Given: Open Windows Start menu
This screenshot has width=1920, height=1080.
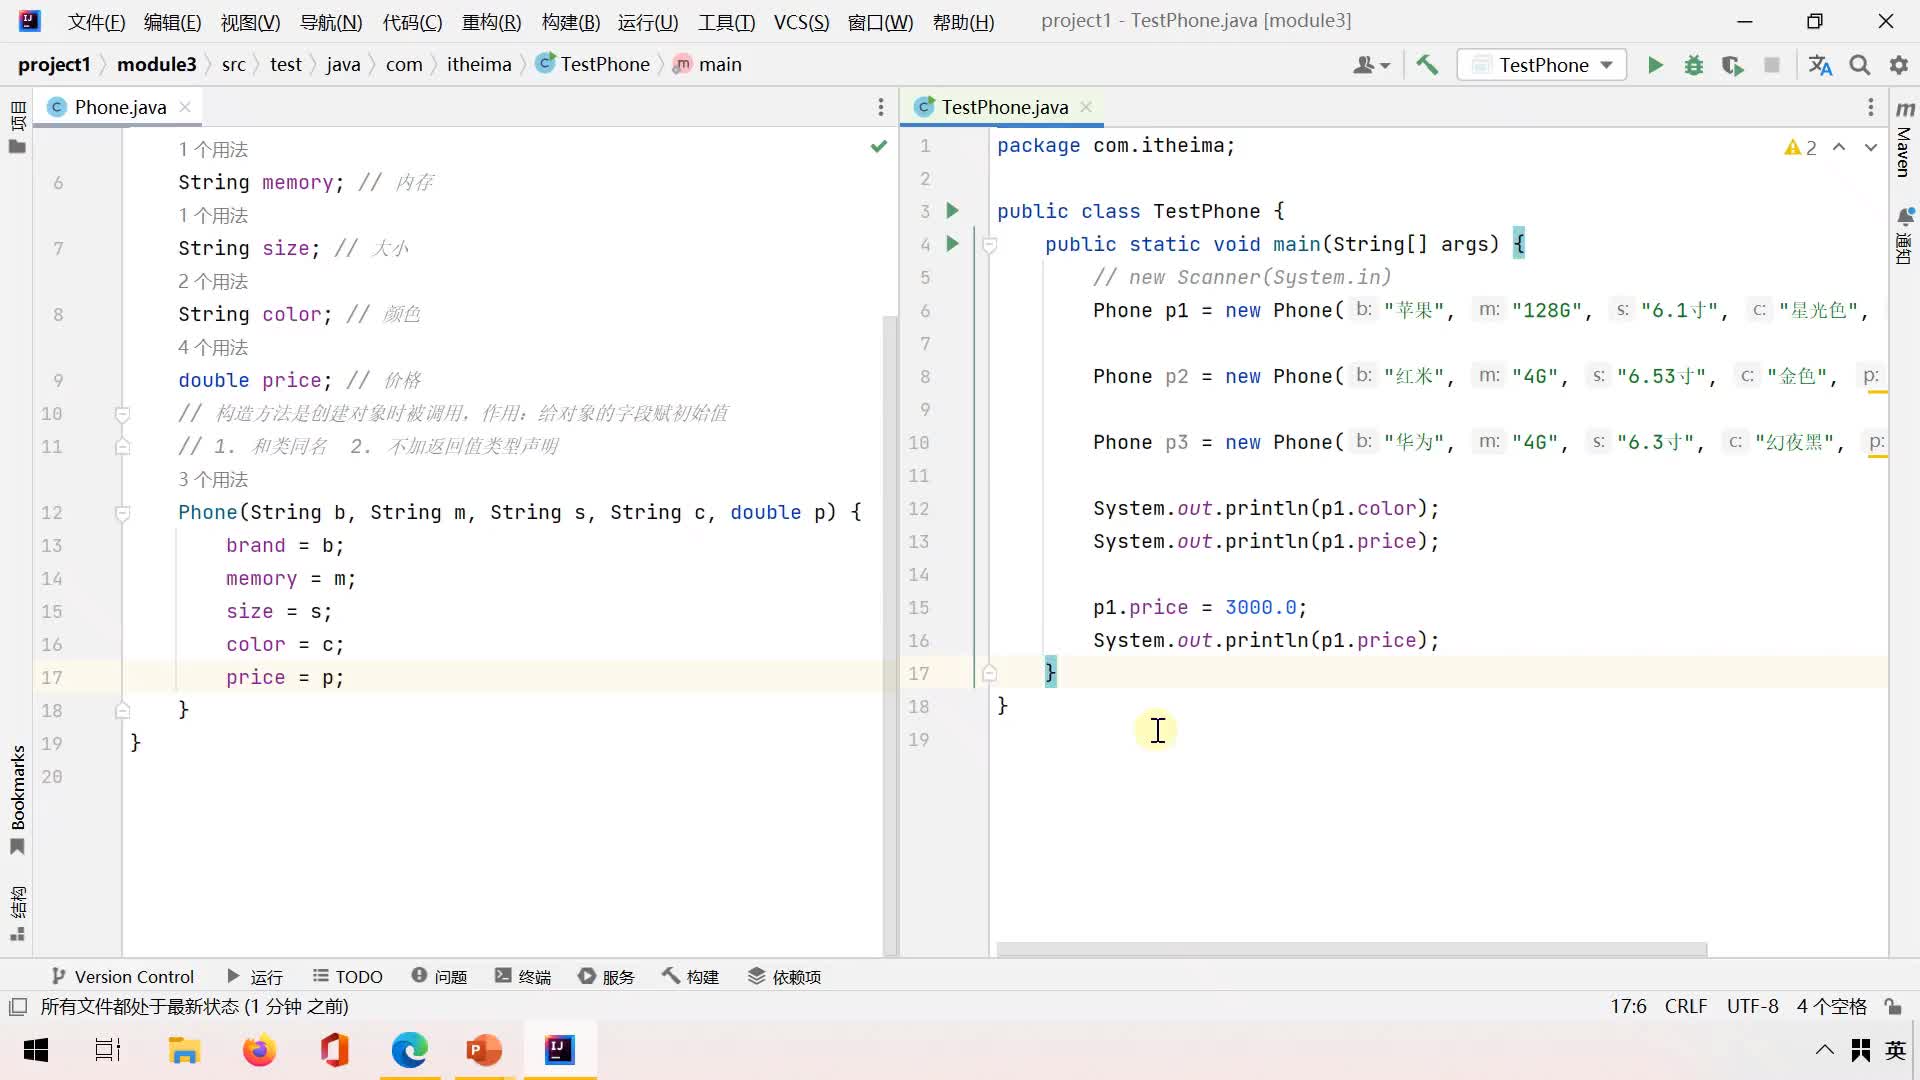Looking at the screenshot, I should pyautogui.click(x=37, y=1050).
